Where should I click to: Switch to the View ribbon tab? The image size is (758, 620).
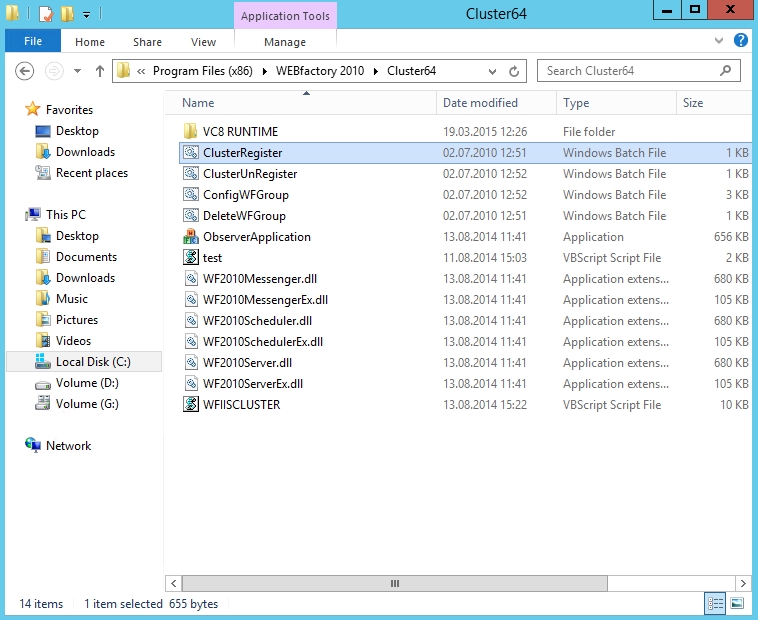click(203, 42)
